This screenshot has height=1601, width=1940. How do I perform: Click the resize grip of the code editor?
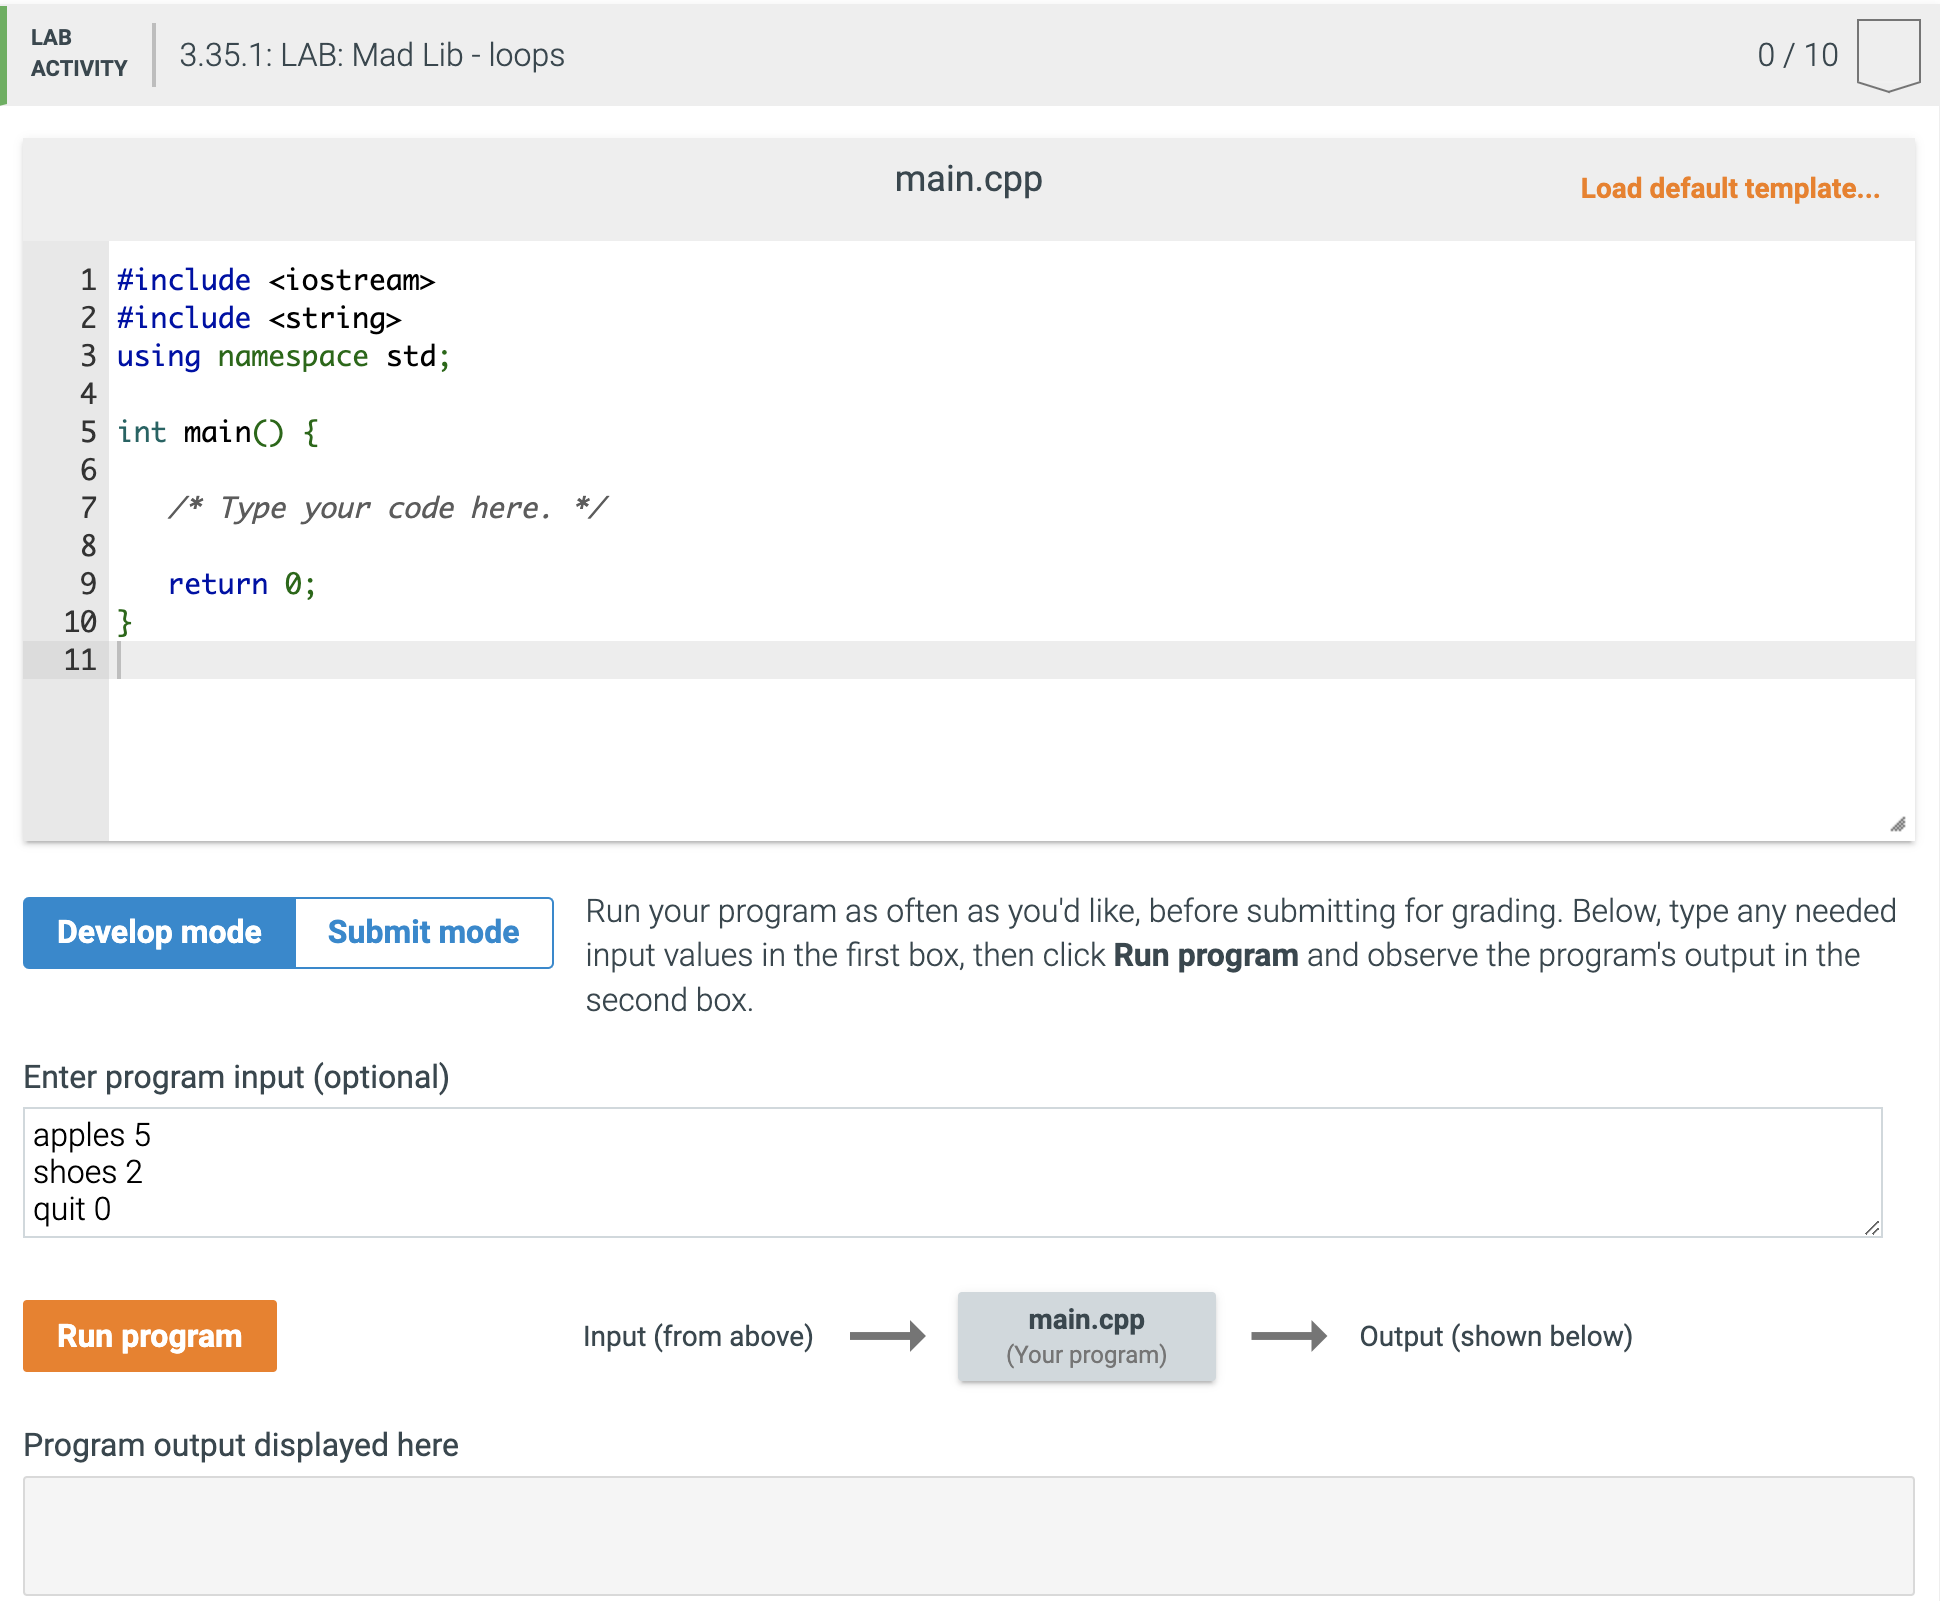(x=1897, y=823)
